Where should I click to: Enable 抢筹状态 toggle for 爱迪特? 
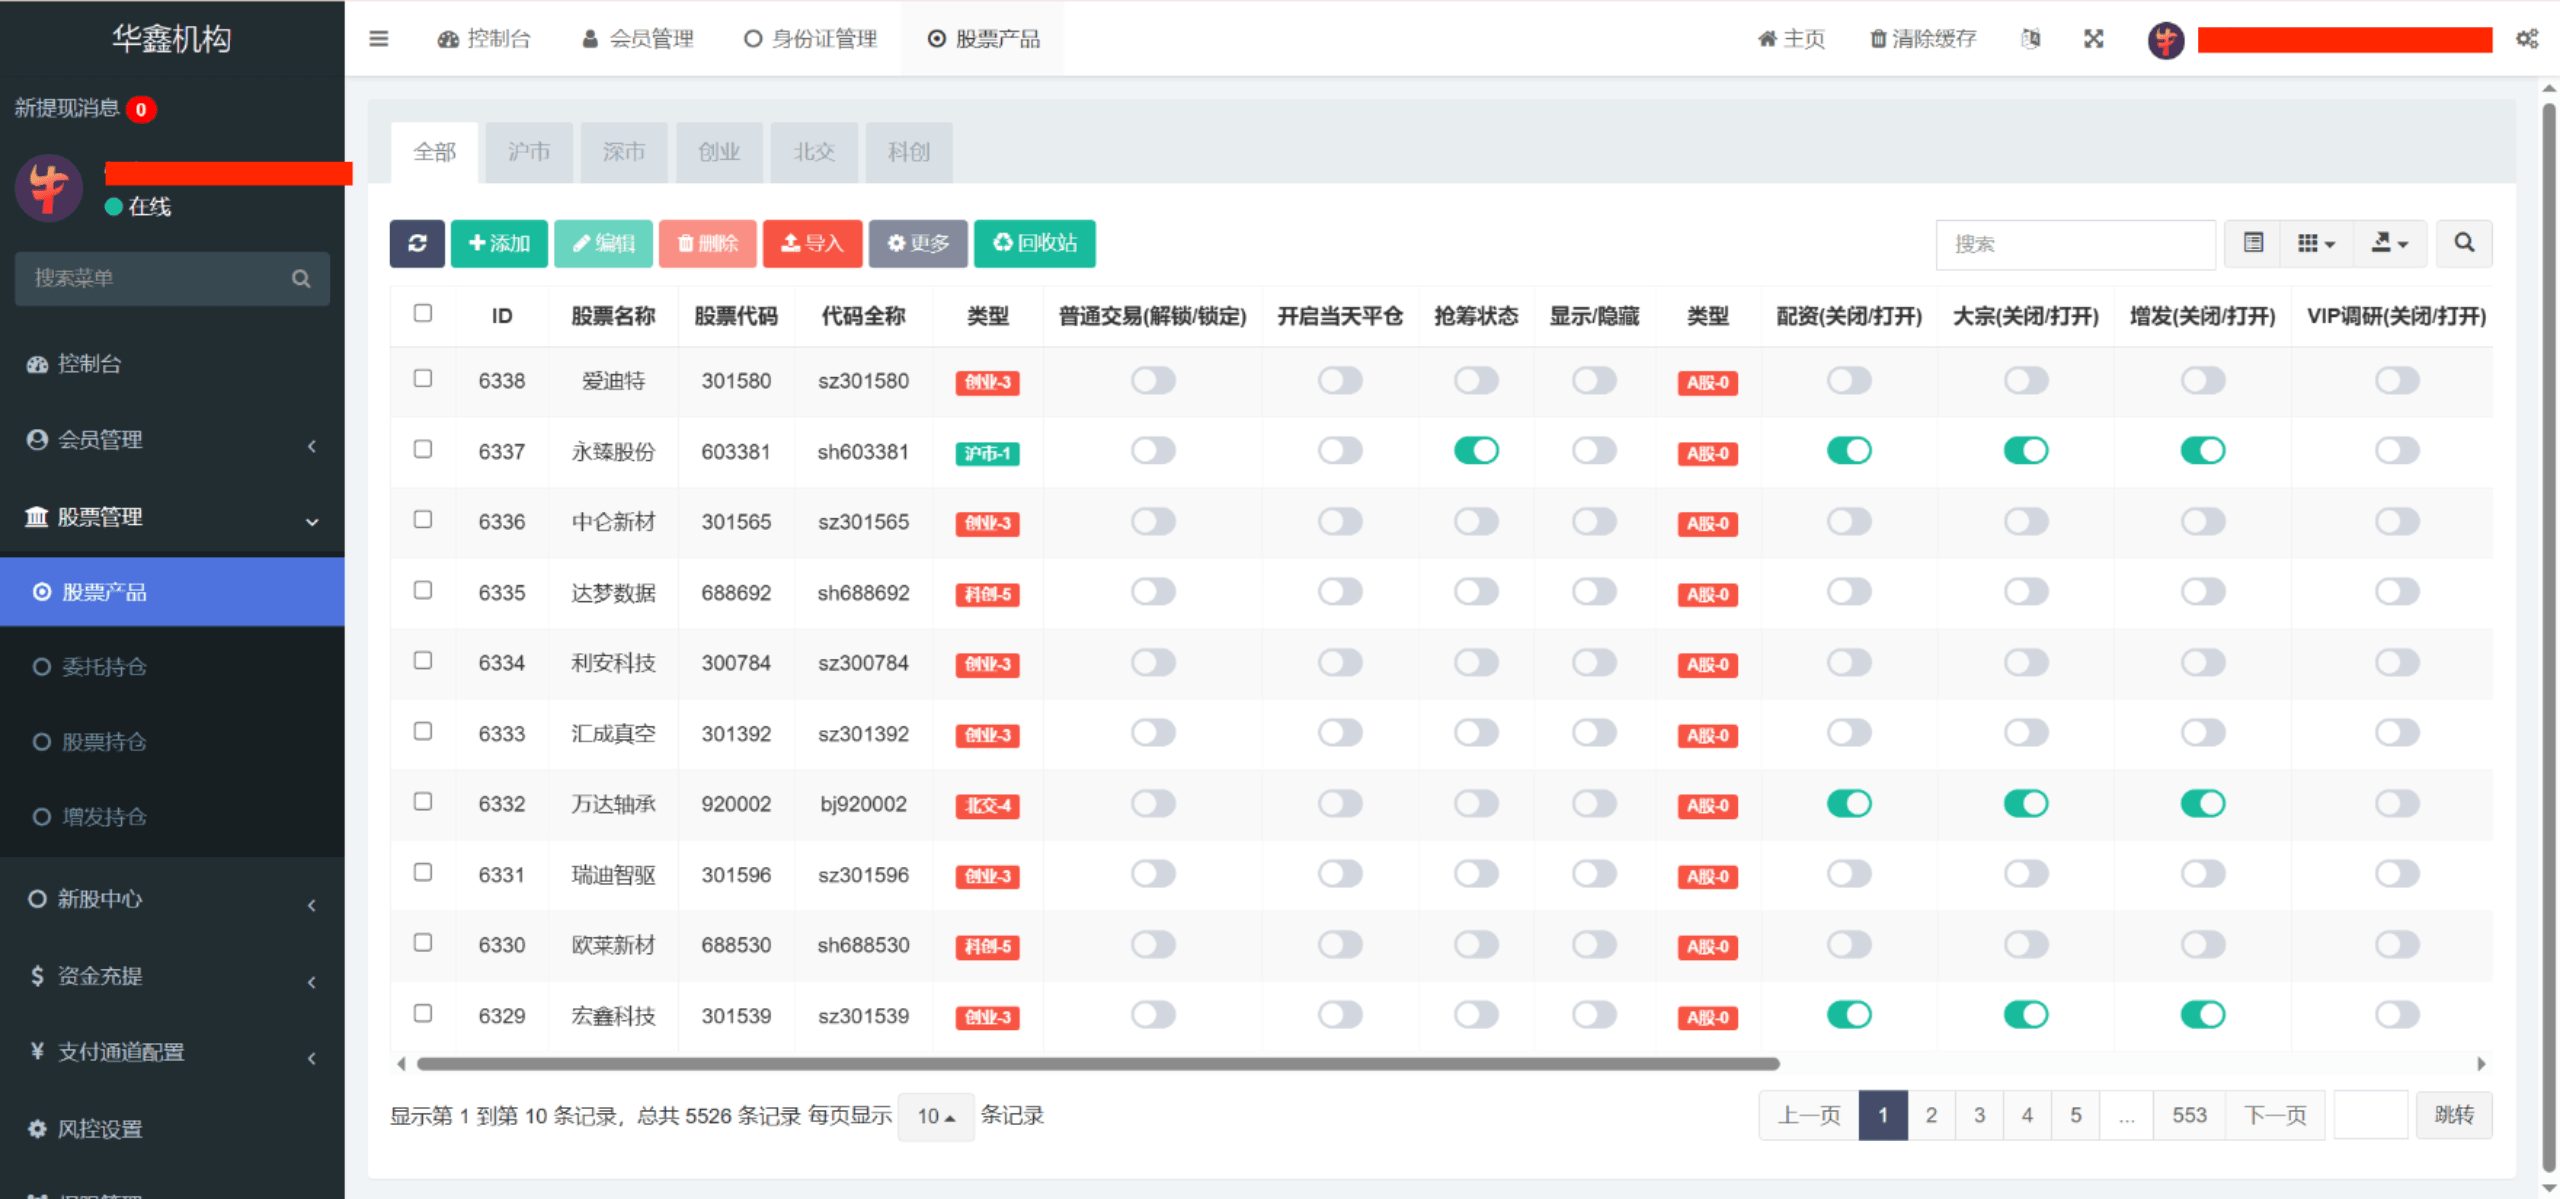[x=1476, y=380]
